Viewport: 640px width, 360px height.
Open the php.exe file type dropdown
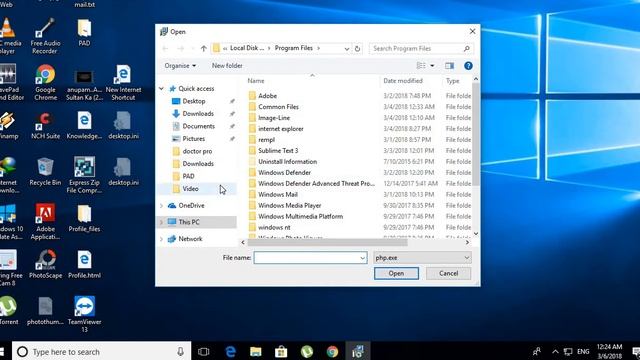click(x=422, y=258)
